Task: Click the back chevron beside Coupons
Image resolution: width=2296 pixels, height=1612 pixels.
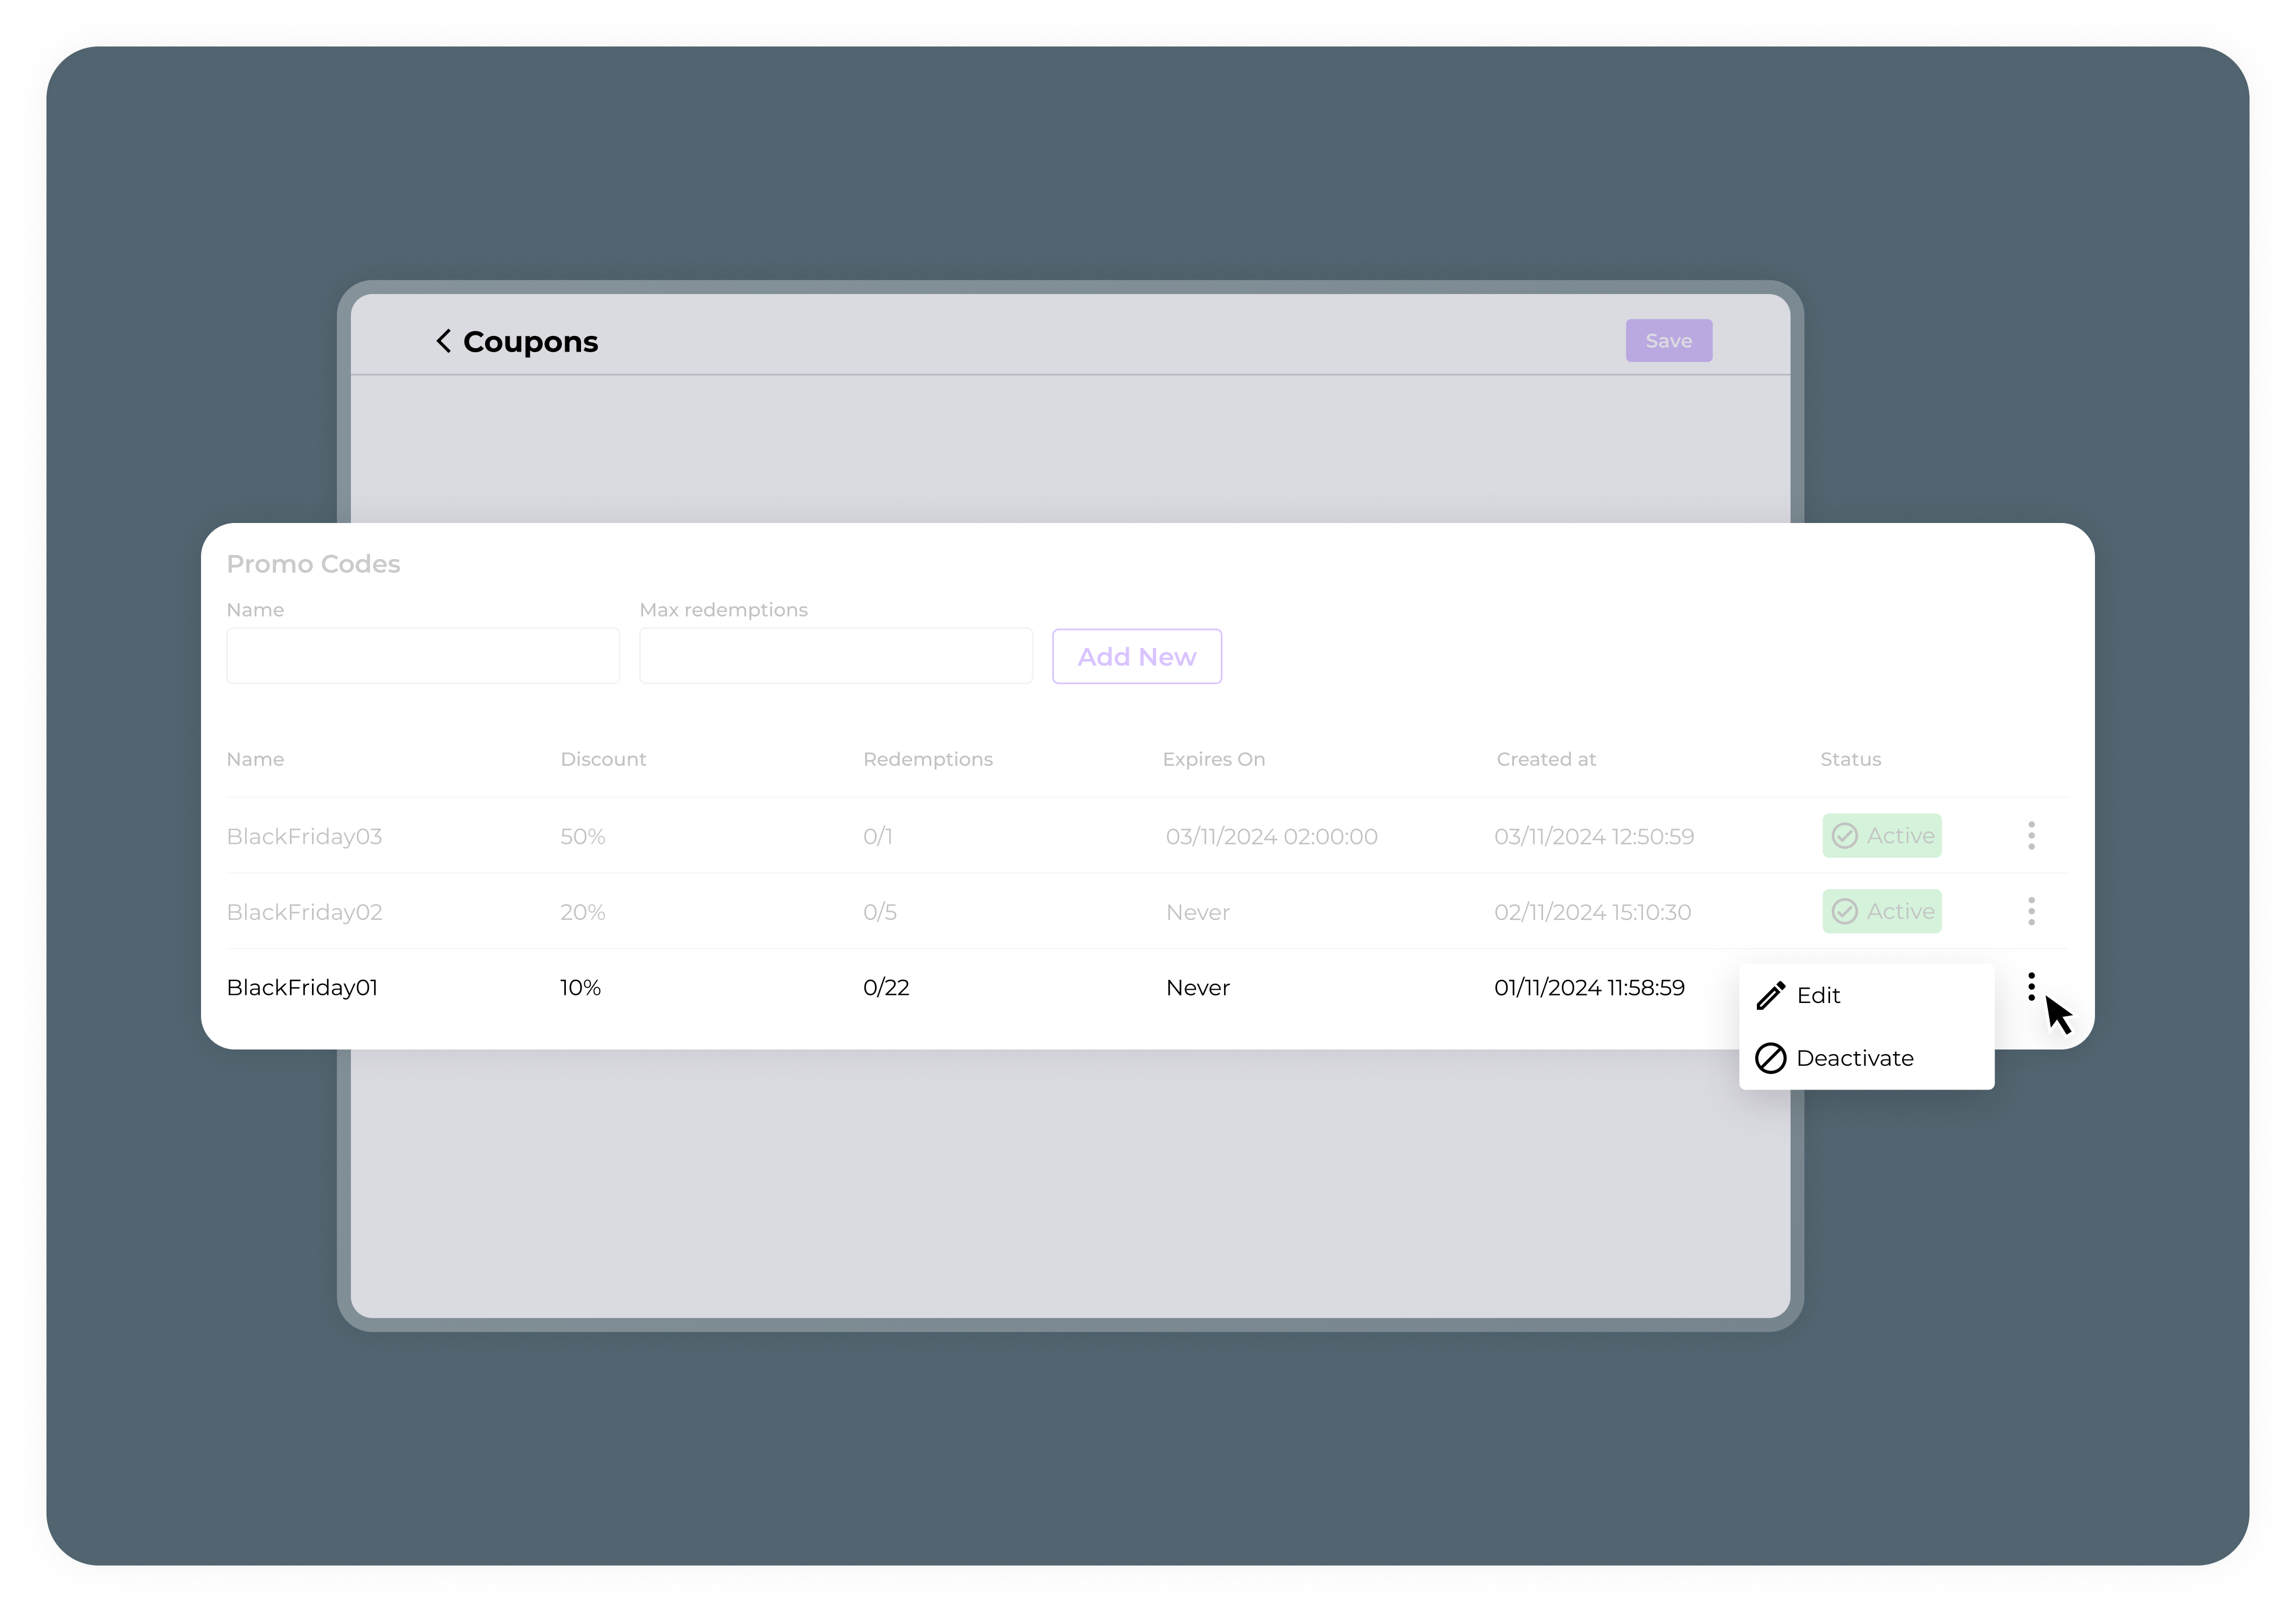Action: pos(444,341)
